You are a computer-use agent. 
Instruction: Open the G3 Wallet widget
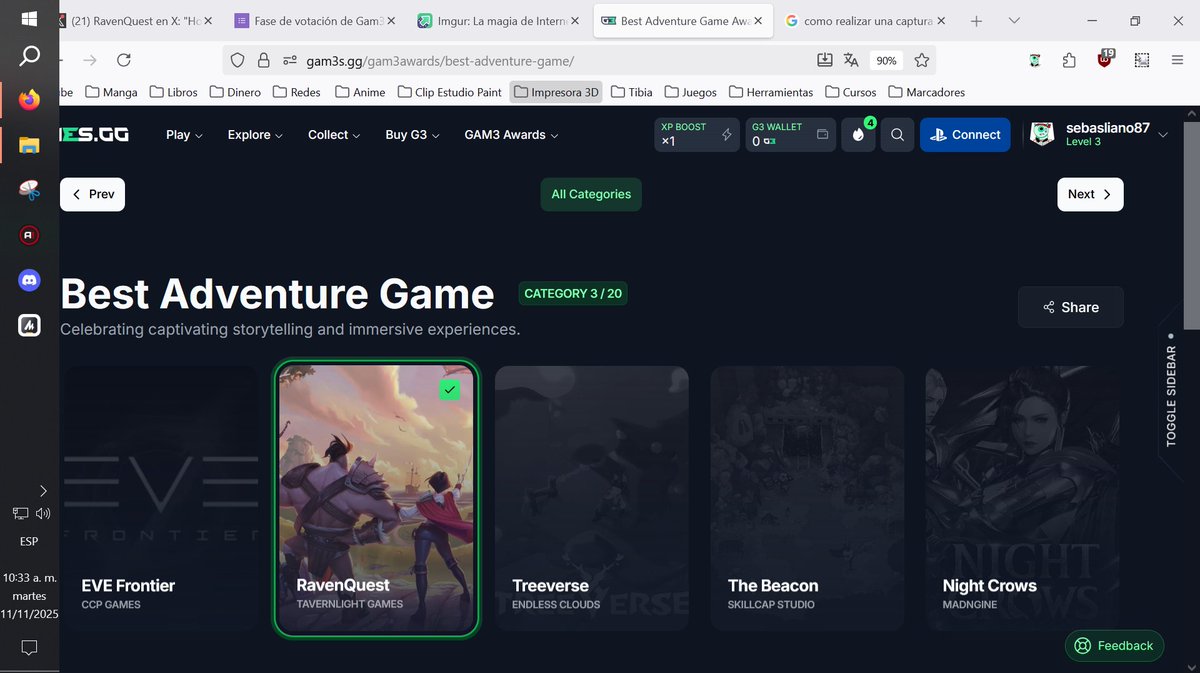coord(790,134)
